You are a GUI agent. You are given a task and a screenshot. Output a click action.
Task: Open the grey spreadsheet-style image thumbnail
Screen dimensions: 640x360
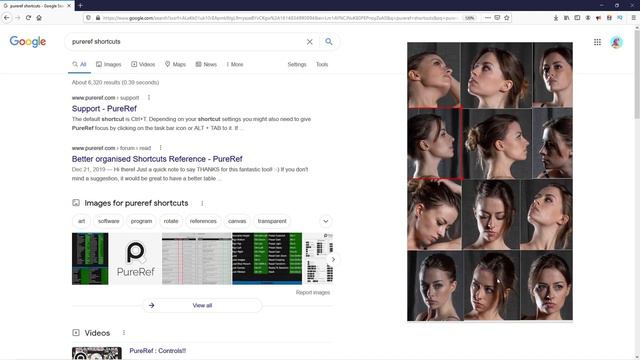tap(197, 259)
